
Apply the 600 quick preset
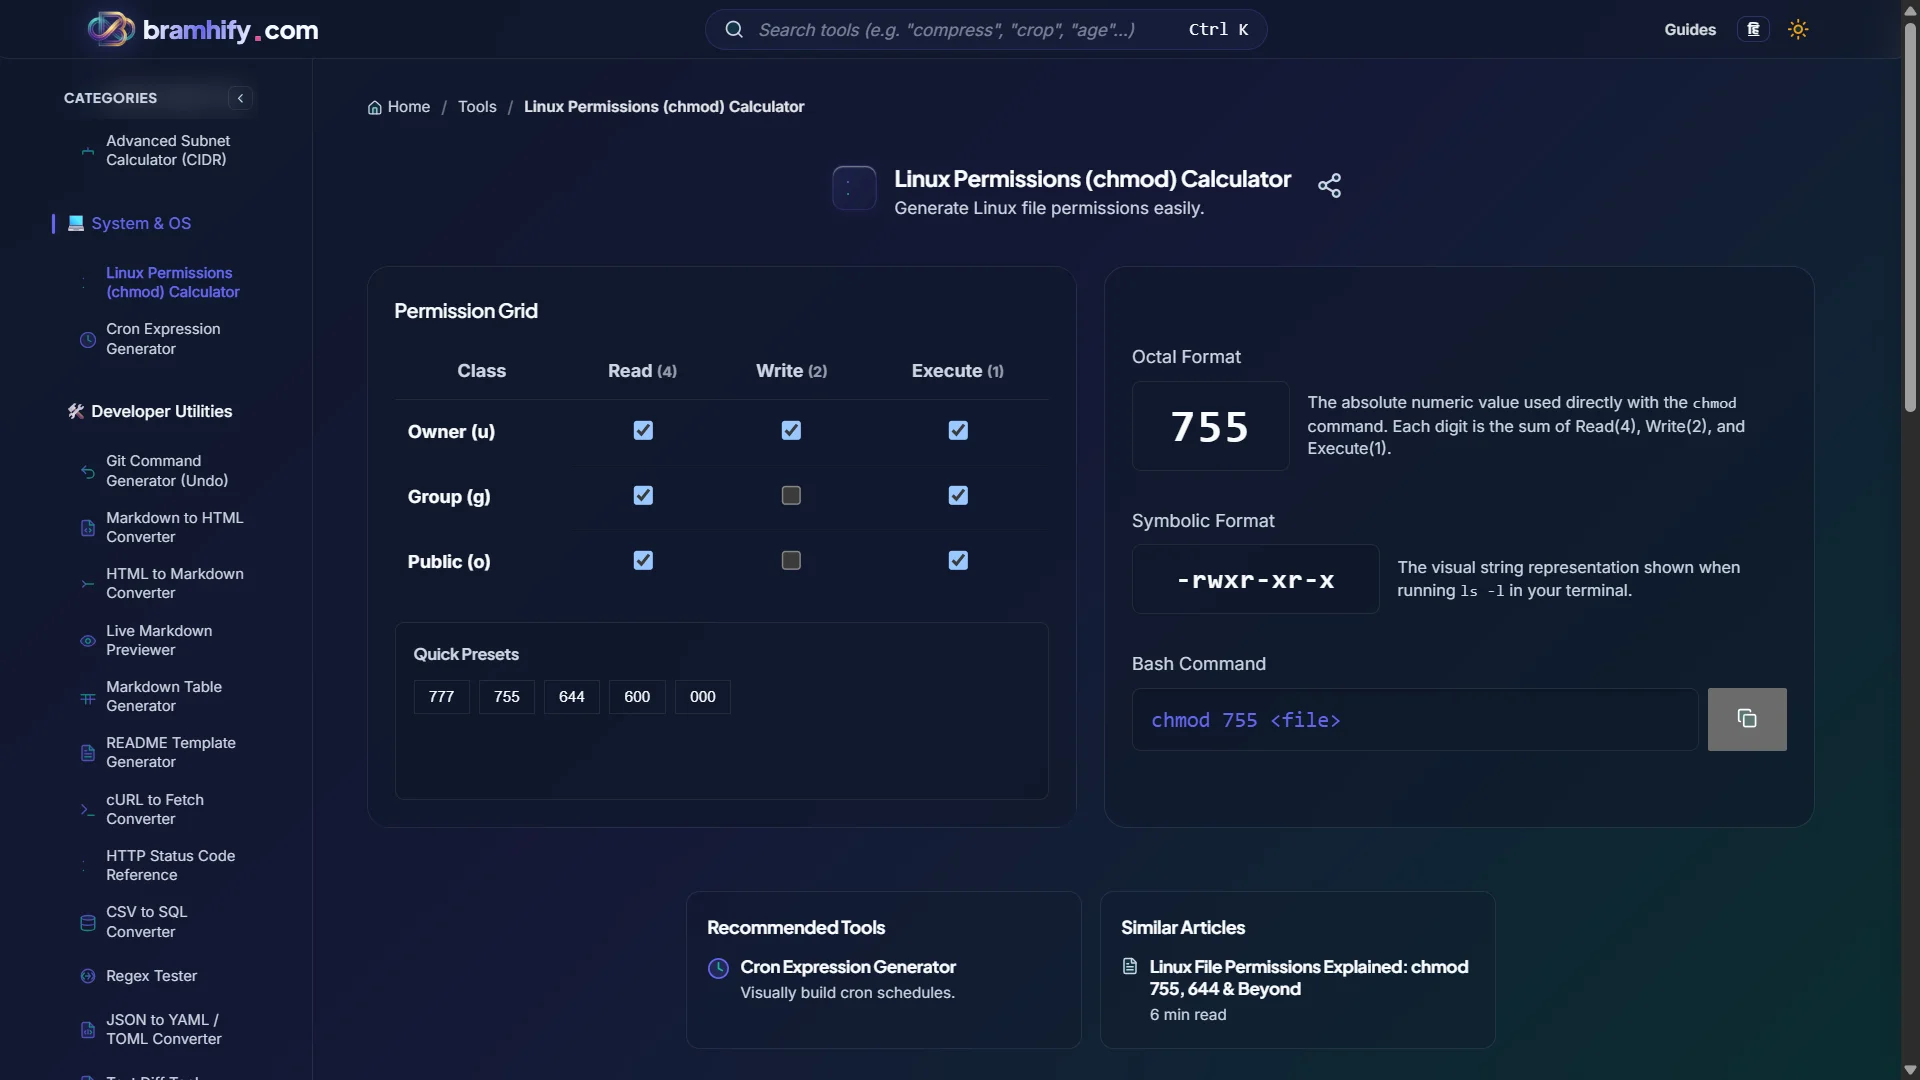[x=637, y=697]
